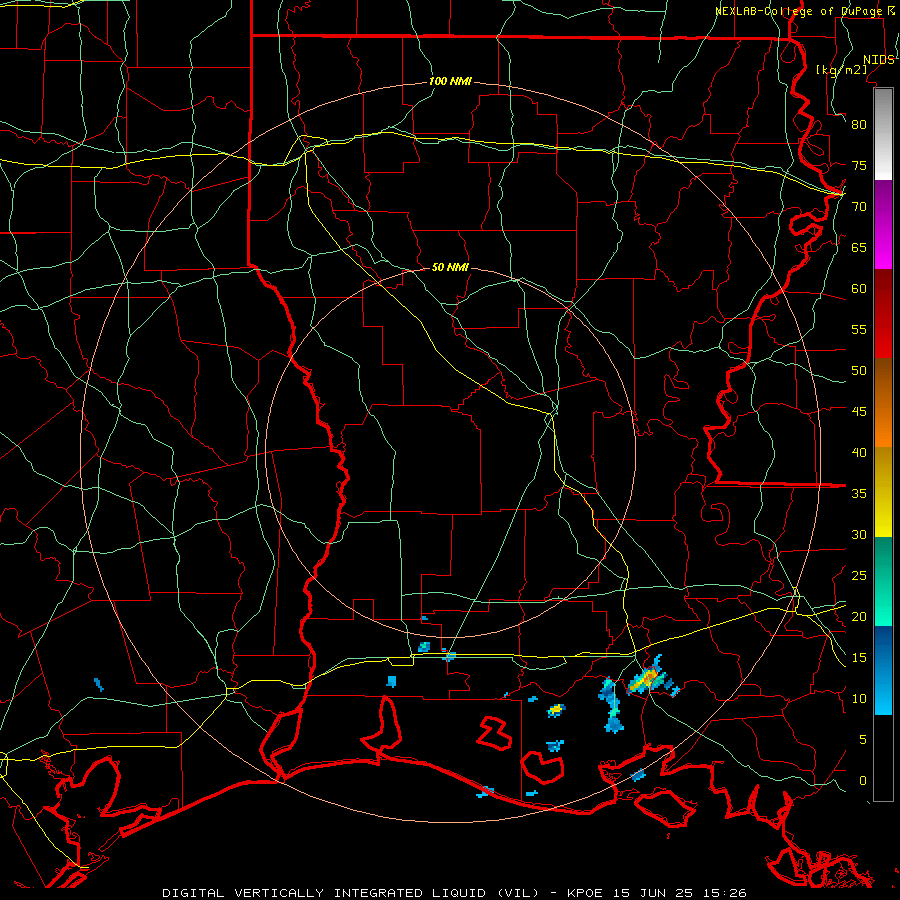Click the scale value 5
Viewport: 900px width, 900px height.
(863, 740)
